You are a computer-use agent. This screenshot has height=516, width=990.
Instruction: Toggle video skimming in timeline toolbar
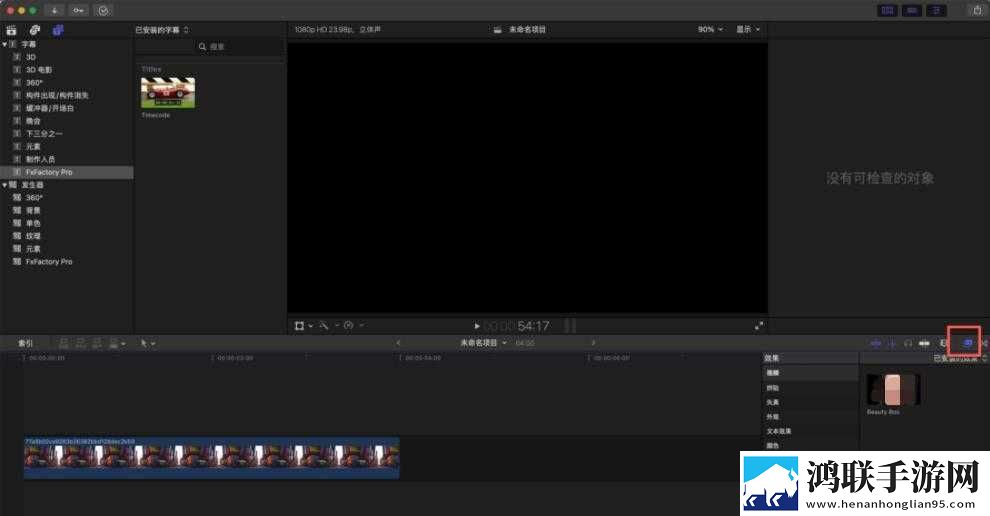click(x=876, y=343)
